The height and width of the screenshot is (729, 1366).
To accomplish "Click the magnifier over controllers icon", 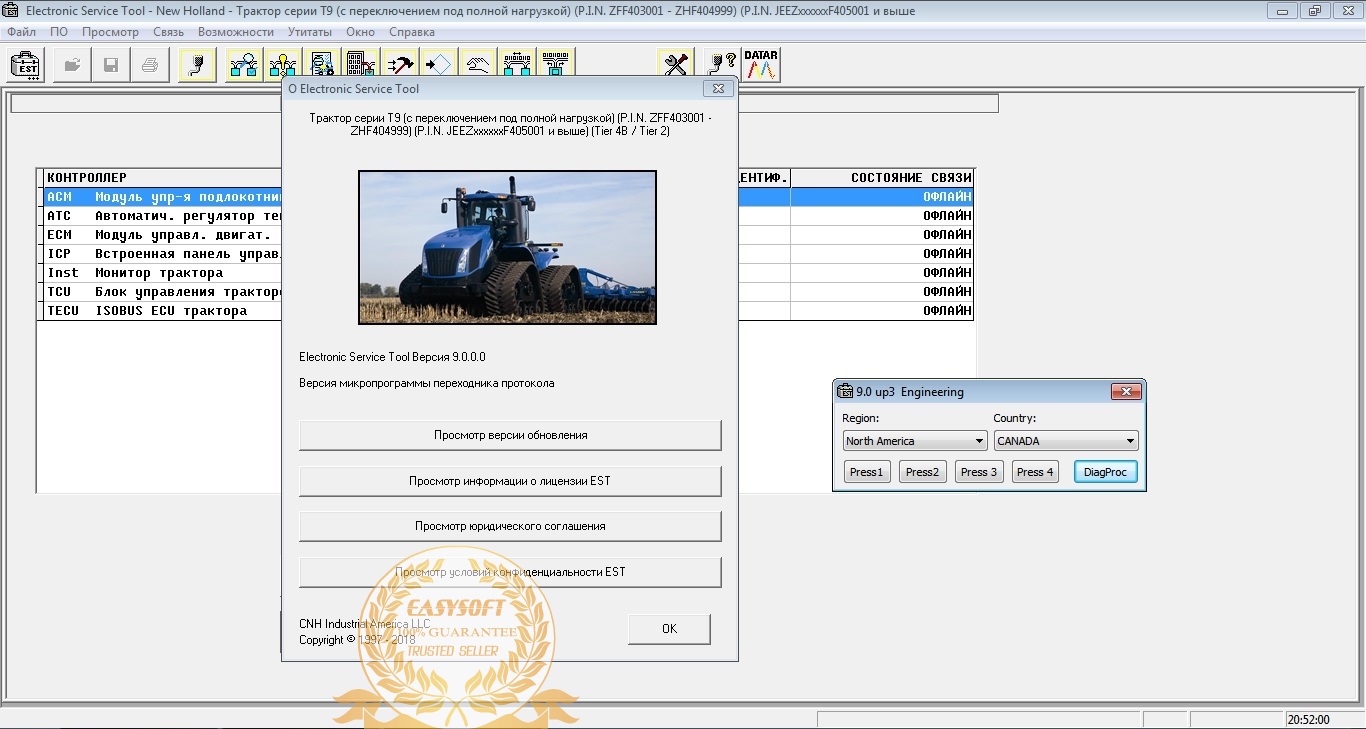I will [x=244, y=65].
